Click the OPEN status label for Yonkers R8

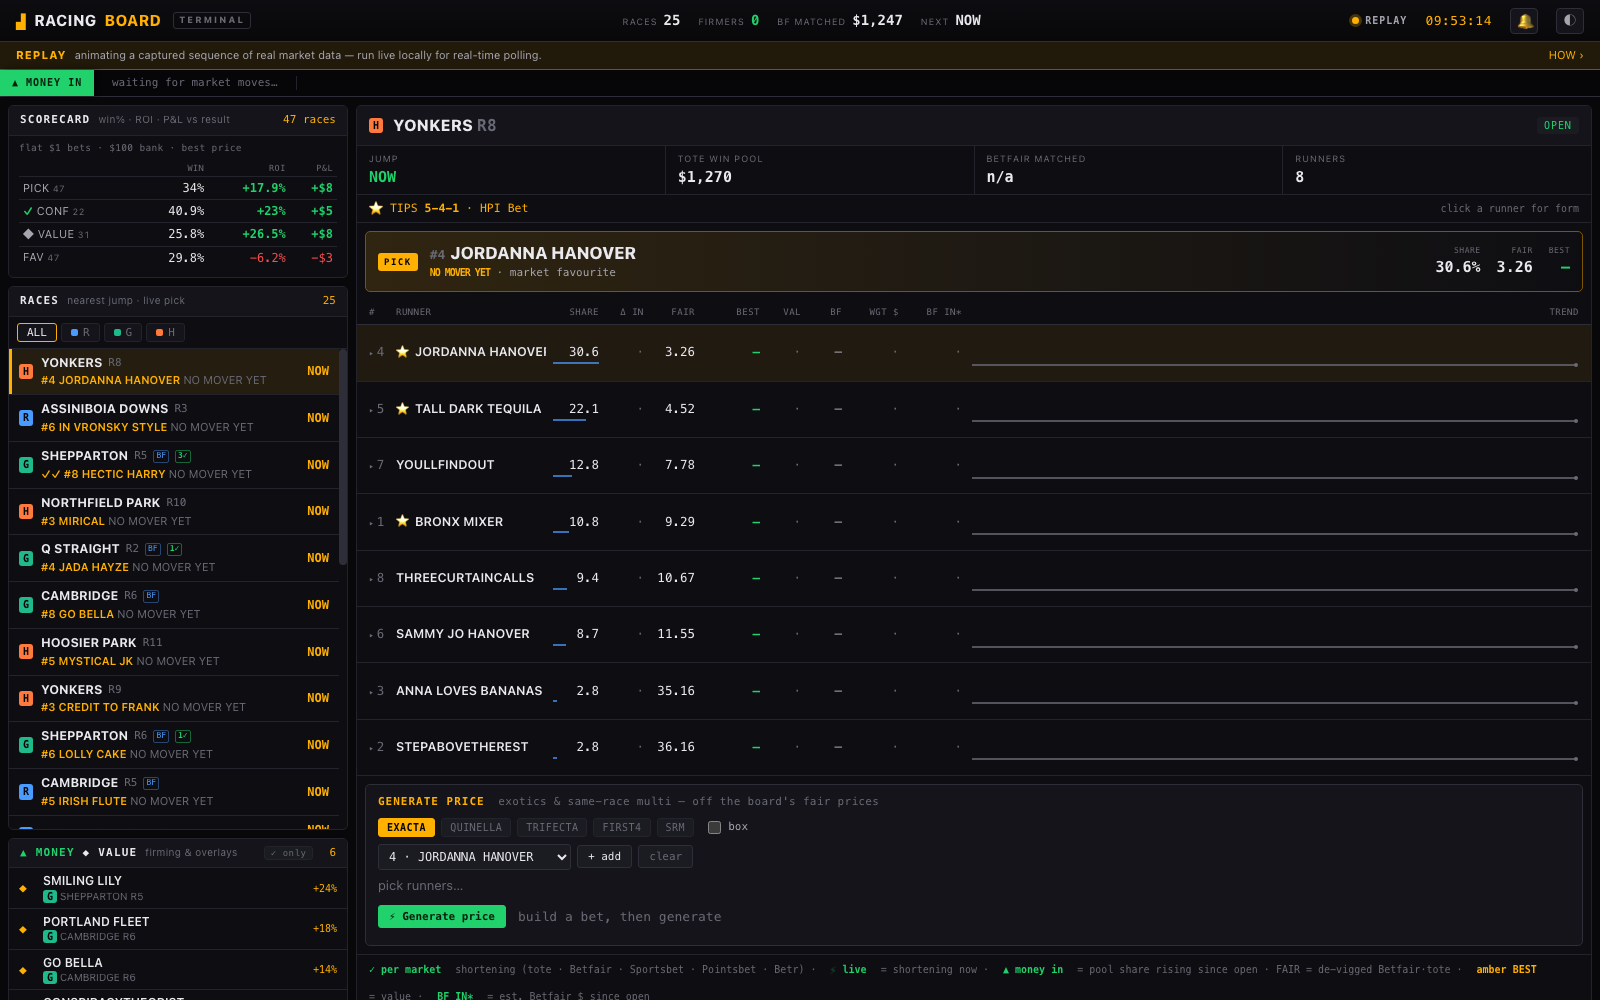click(x=1557, y=126)
